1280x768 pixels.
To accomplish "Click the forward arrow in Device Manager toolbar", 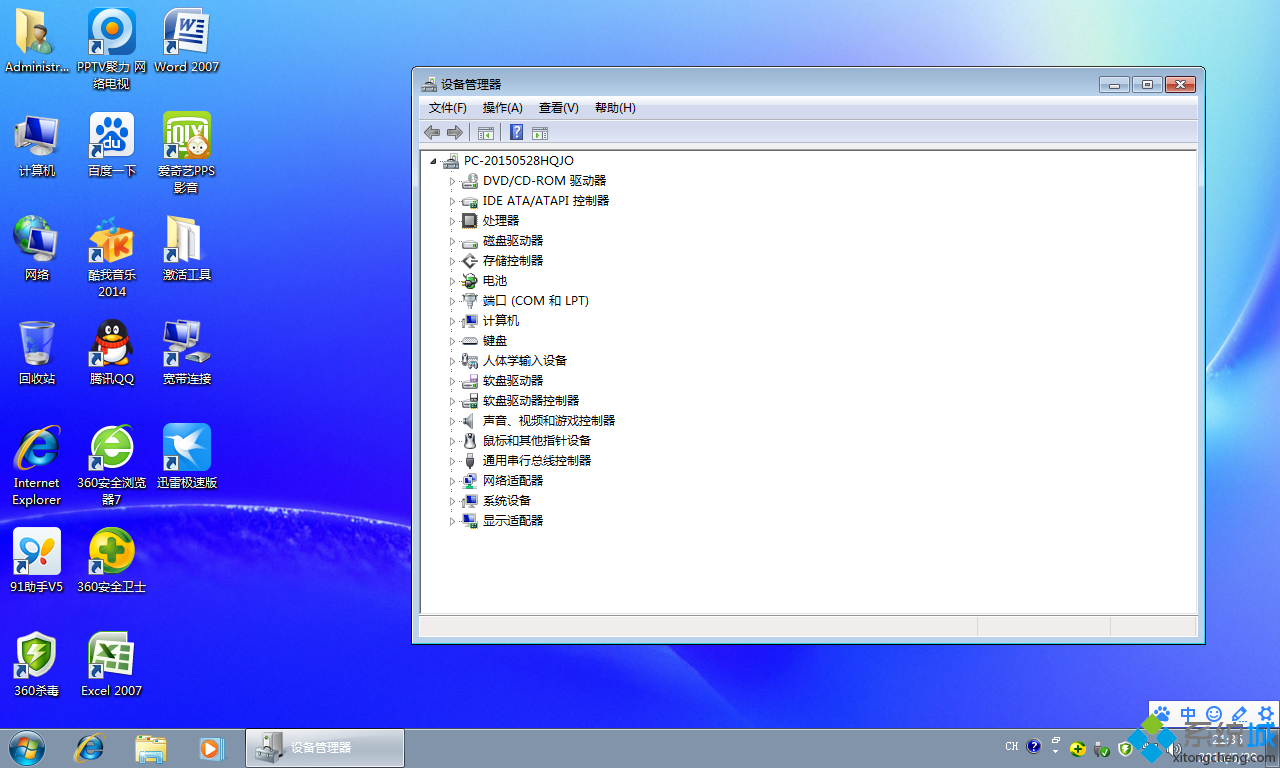I will [x=455, y=131].
